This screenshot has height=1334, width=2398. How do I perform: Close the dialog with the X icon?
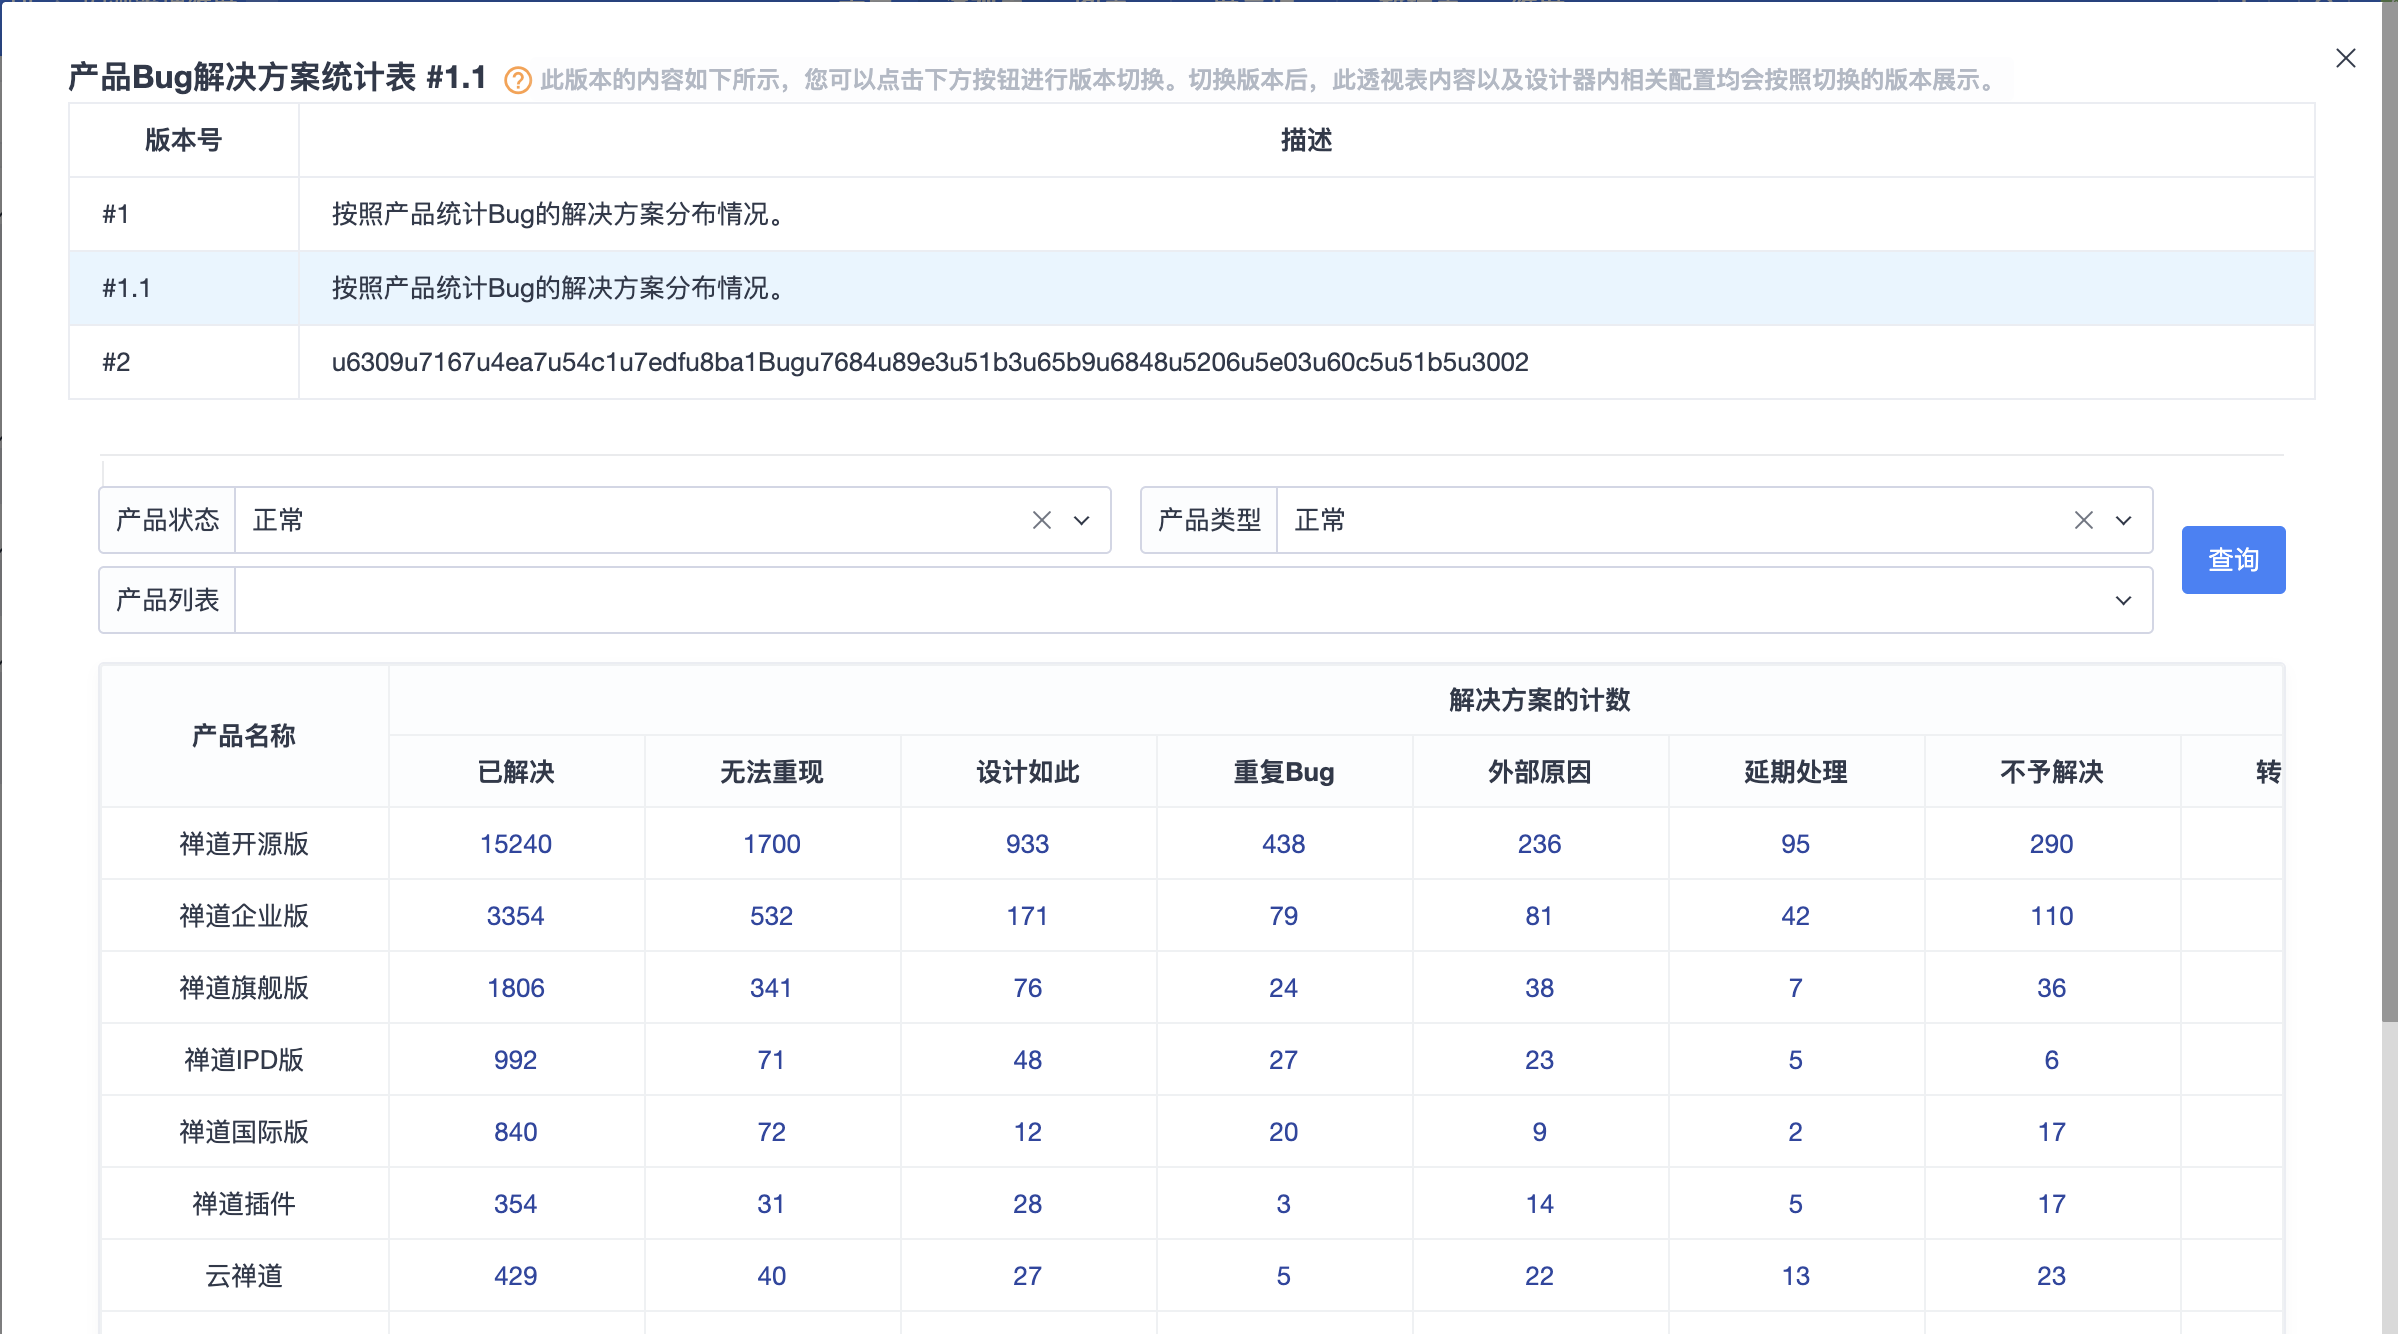pyautogui.click(x=2345, y=58)
